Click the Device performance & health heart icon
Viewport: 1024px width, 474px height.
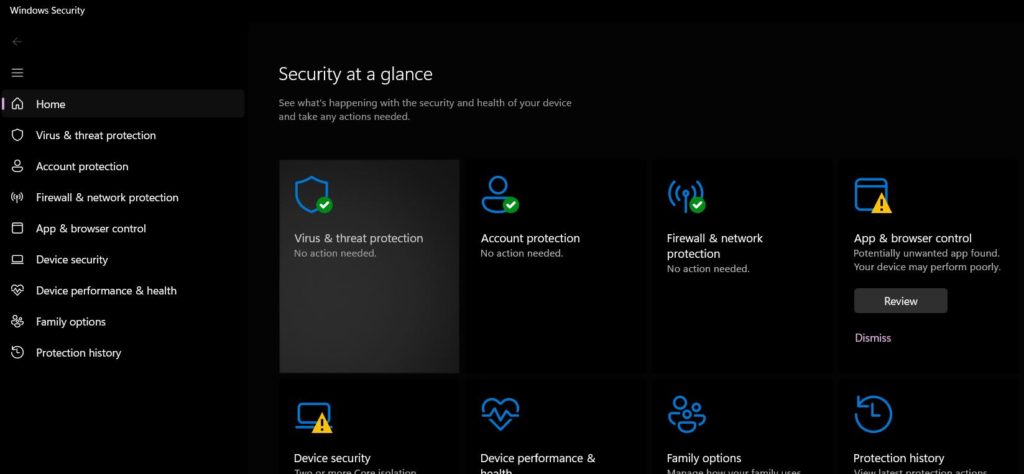pos(498,414)
